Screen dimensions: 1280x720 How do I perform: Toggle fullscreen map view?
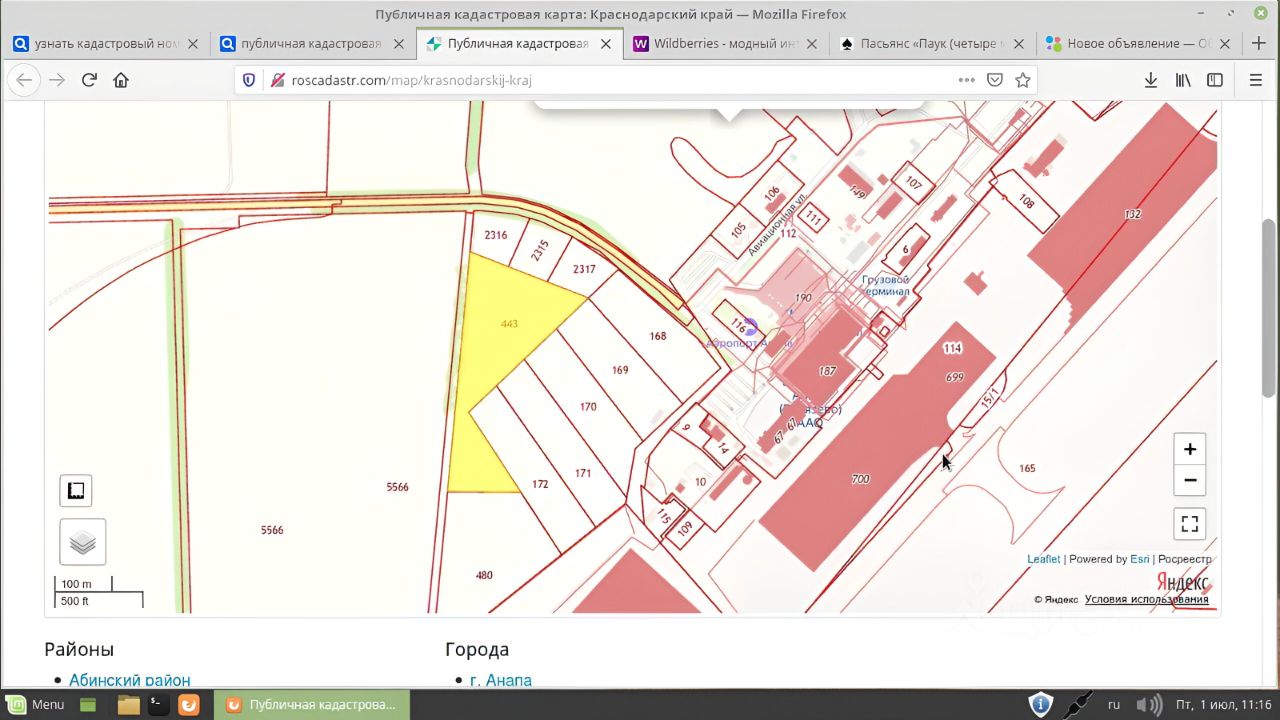tap(1190, 523)
